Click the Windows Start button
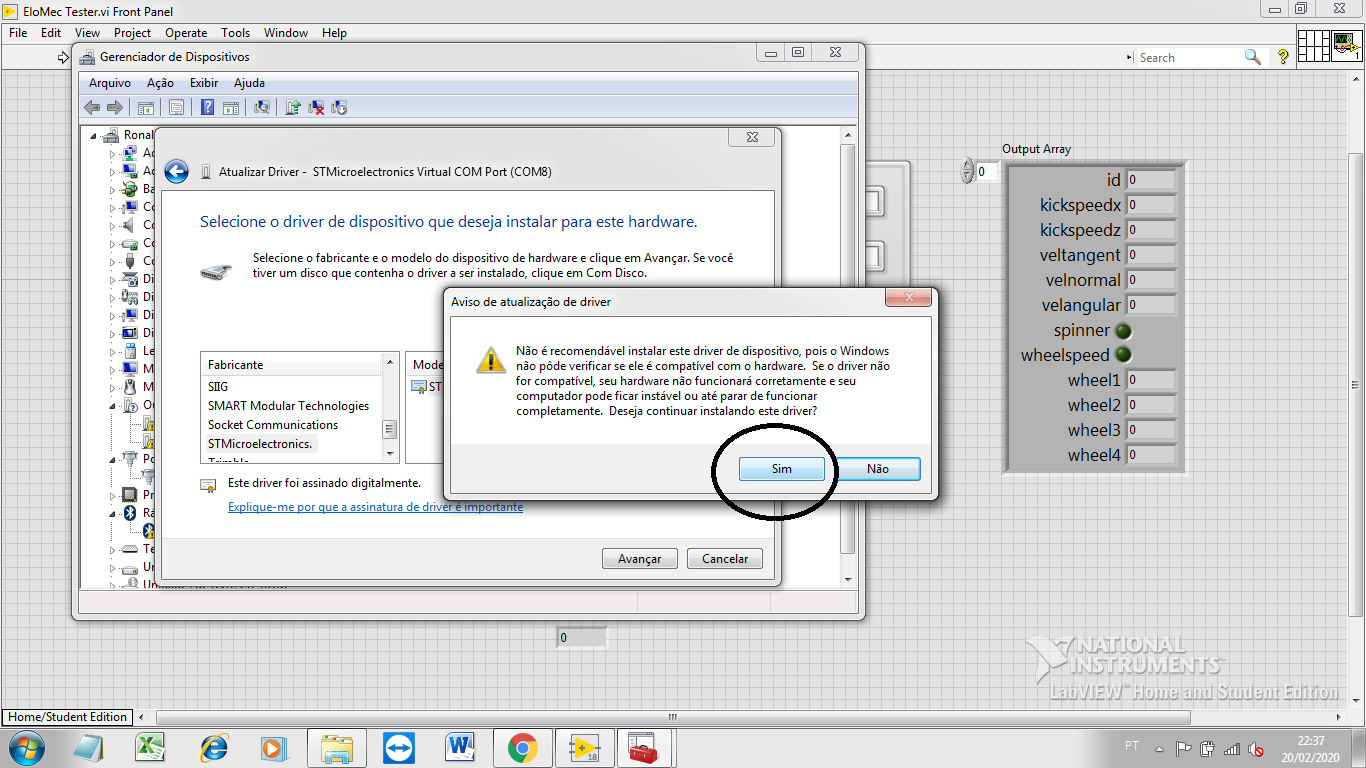1366x768 pixels. pyautogui.click(x=26, y=747)
